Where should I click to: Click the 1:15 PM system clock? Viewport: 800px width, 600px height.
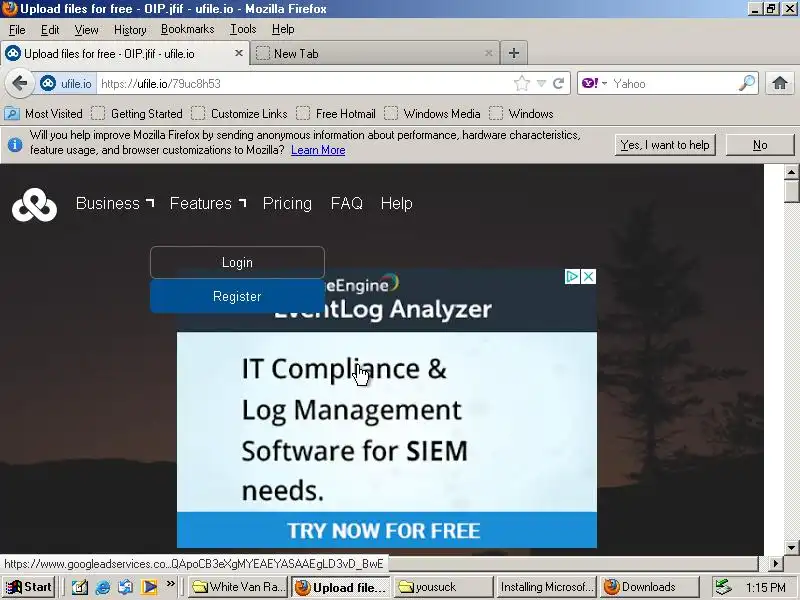pyautogui.click(x=765, y=587)
